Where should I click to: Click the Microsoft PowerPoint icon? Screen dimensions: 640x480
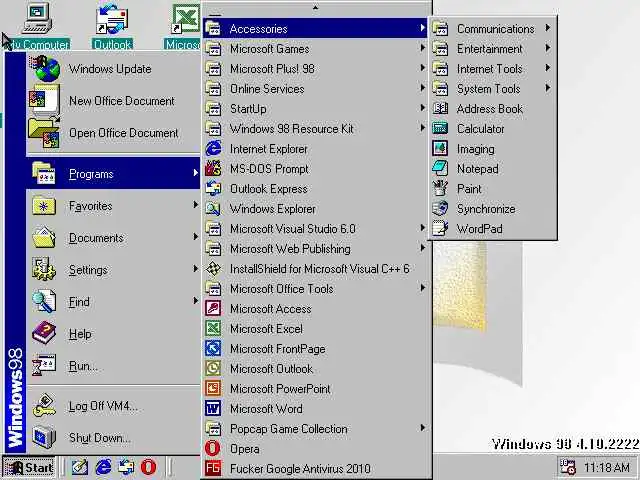pyautogui.click(x=213, y=389)
